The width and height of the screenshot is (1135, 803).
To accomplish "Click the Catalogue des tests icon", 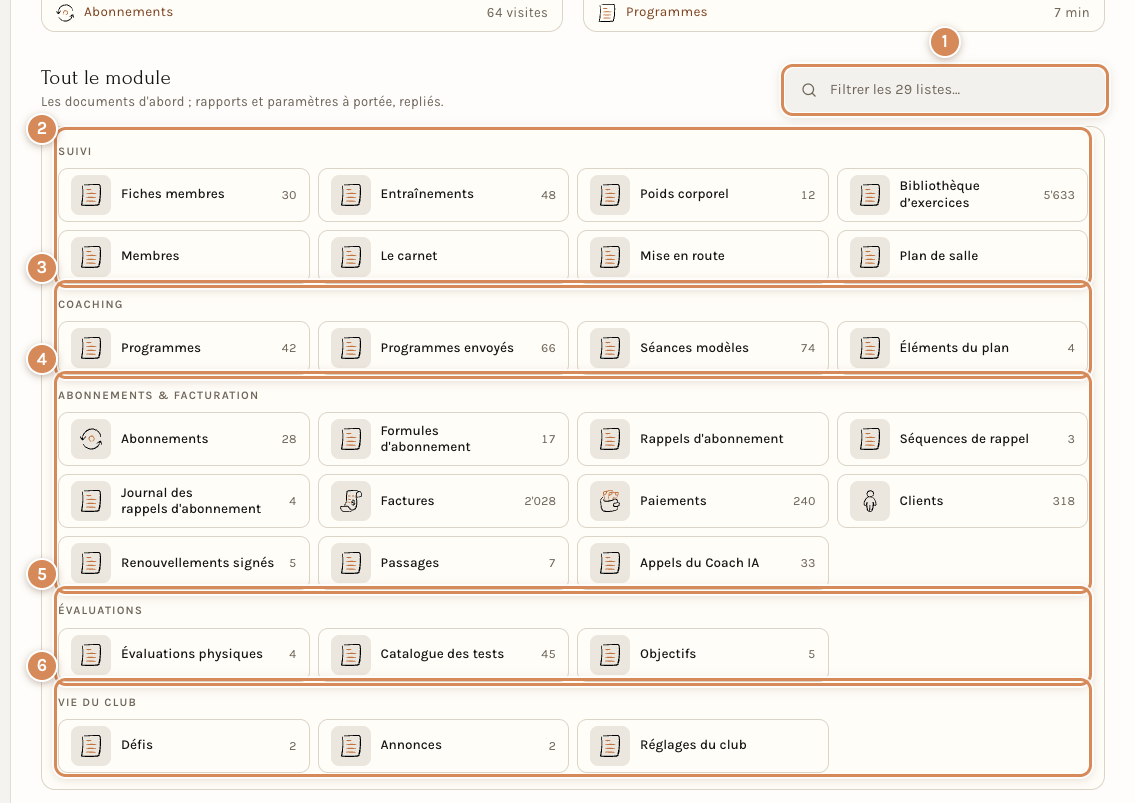I will pos(351,655).
